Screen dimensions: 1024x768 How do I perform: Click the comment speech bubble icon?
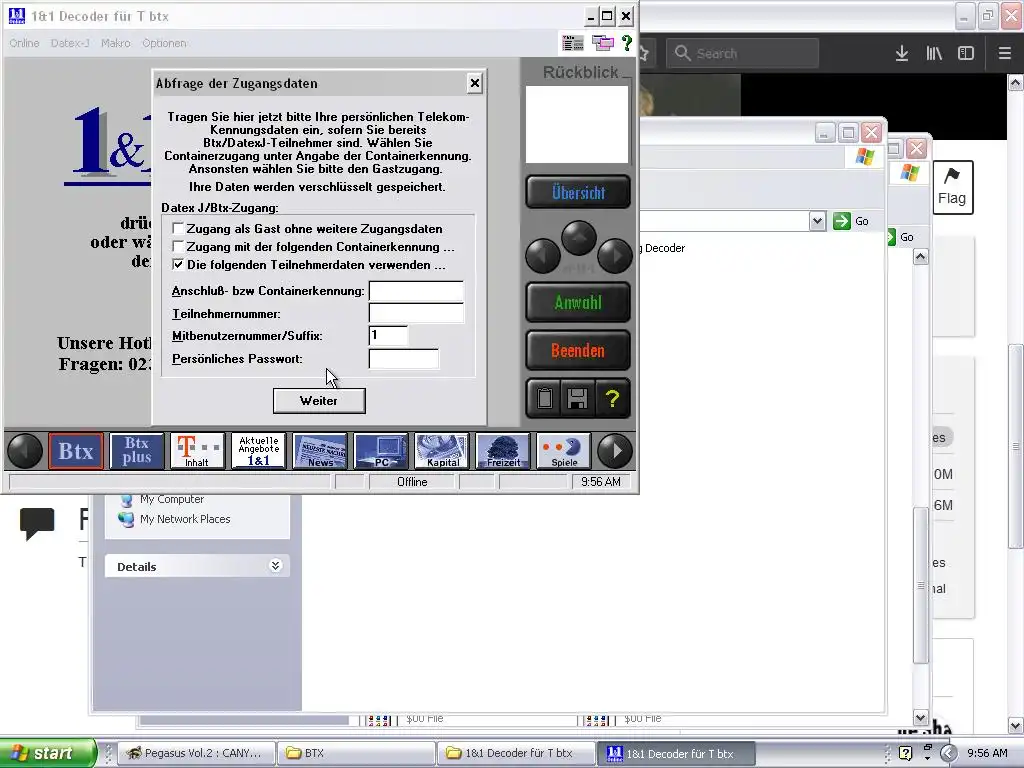(37, 523)
